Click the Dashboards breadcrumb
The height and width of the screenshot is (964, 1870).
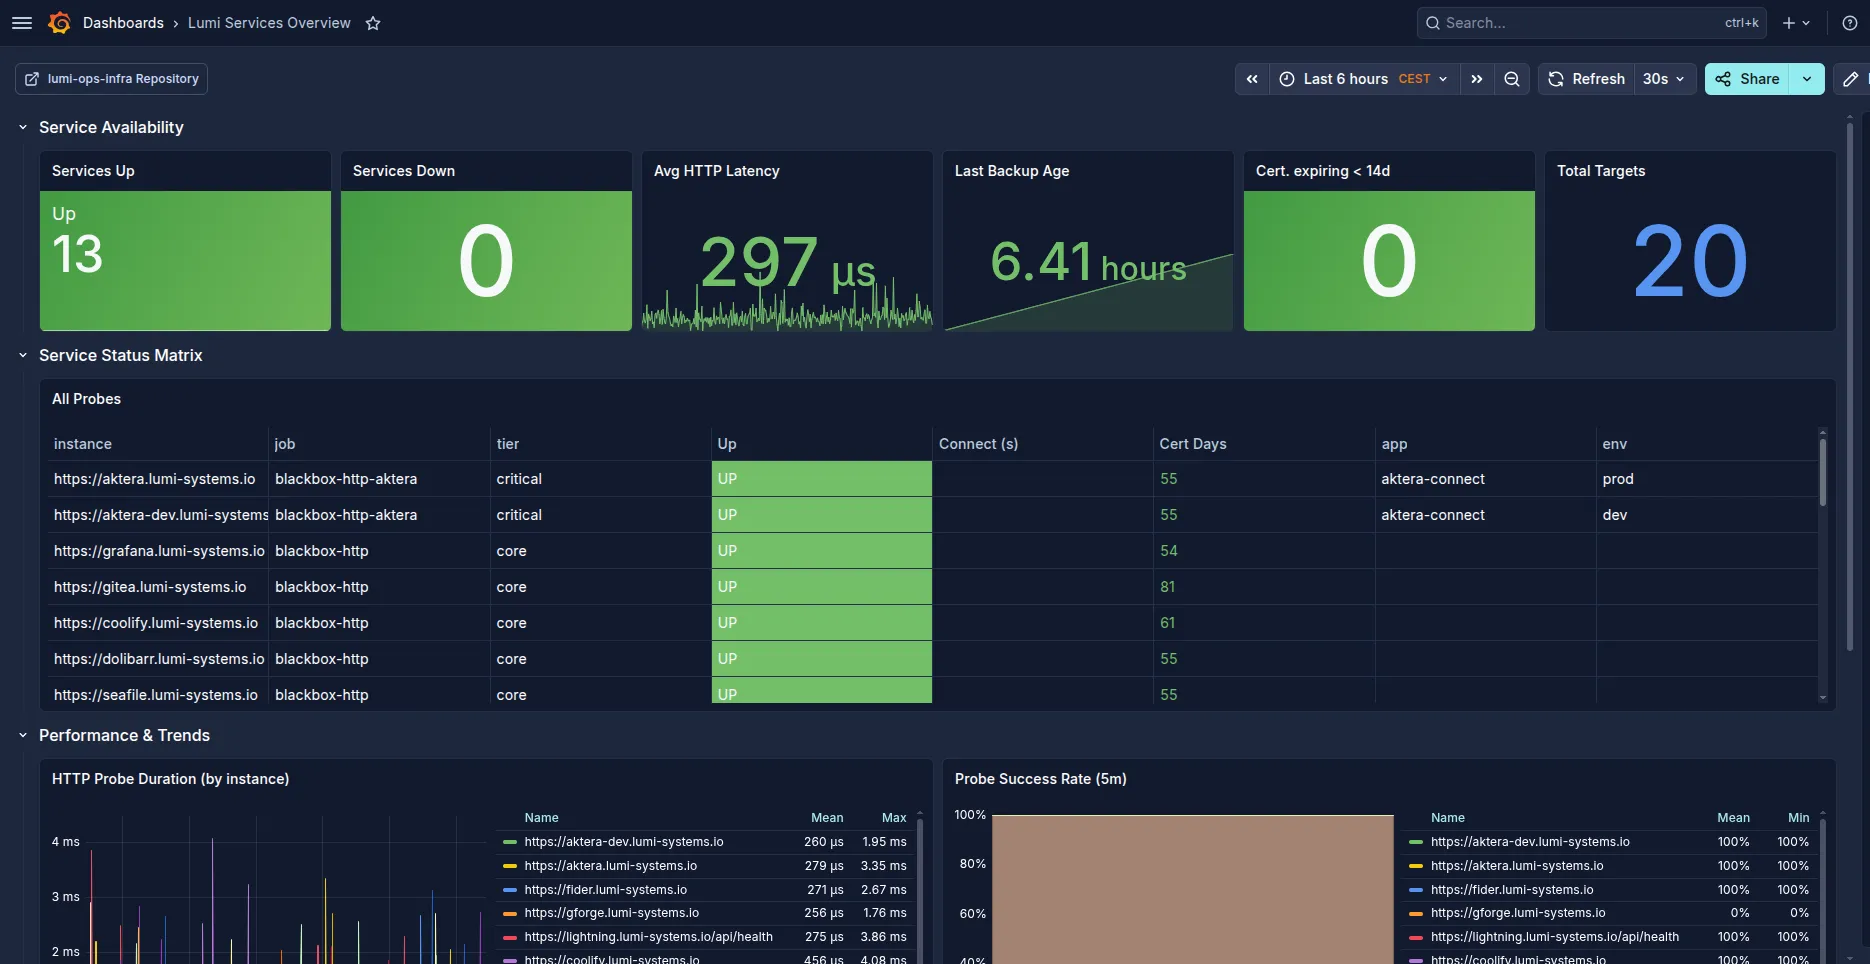[123, 23]
